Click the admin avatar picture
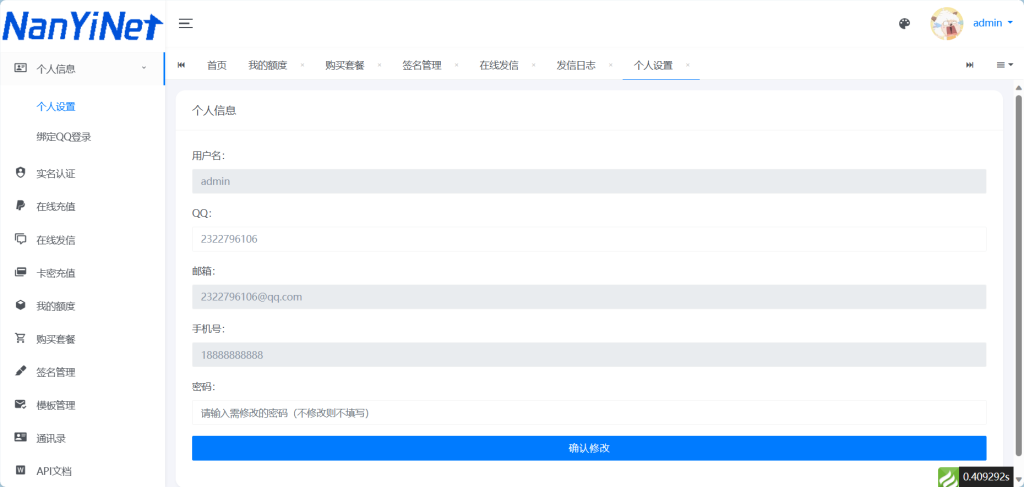1024x487 pixels. coord(947,24)
